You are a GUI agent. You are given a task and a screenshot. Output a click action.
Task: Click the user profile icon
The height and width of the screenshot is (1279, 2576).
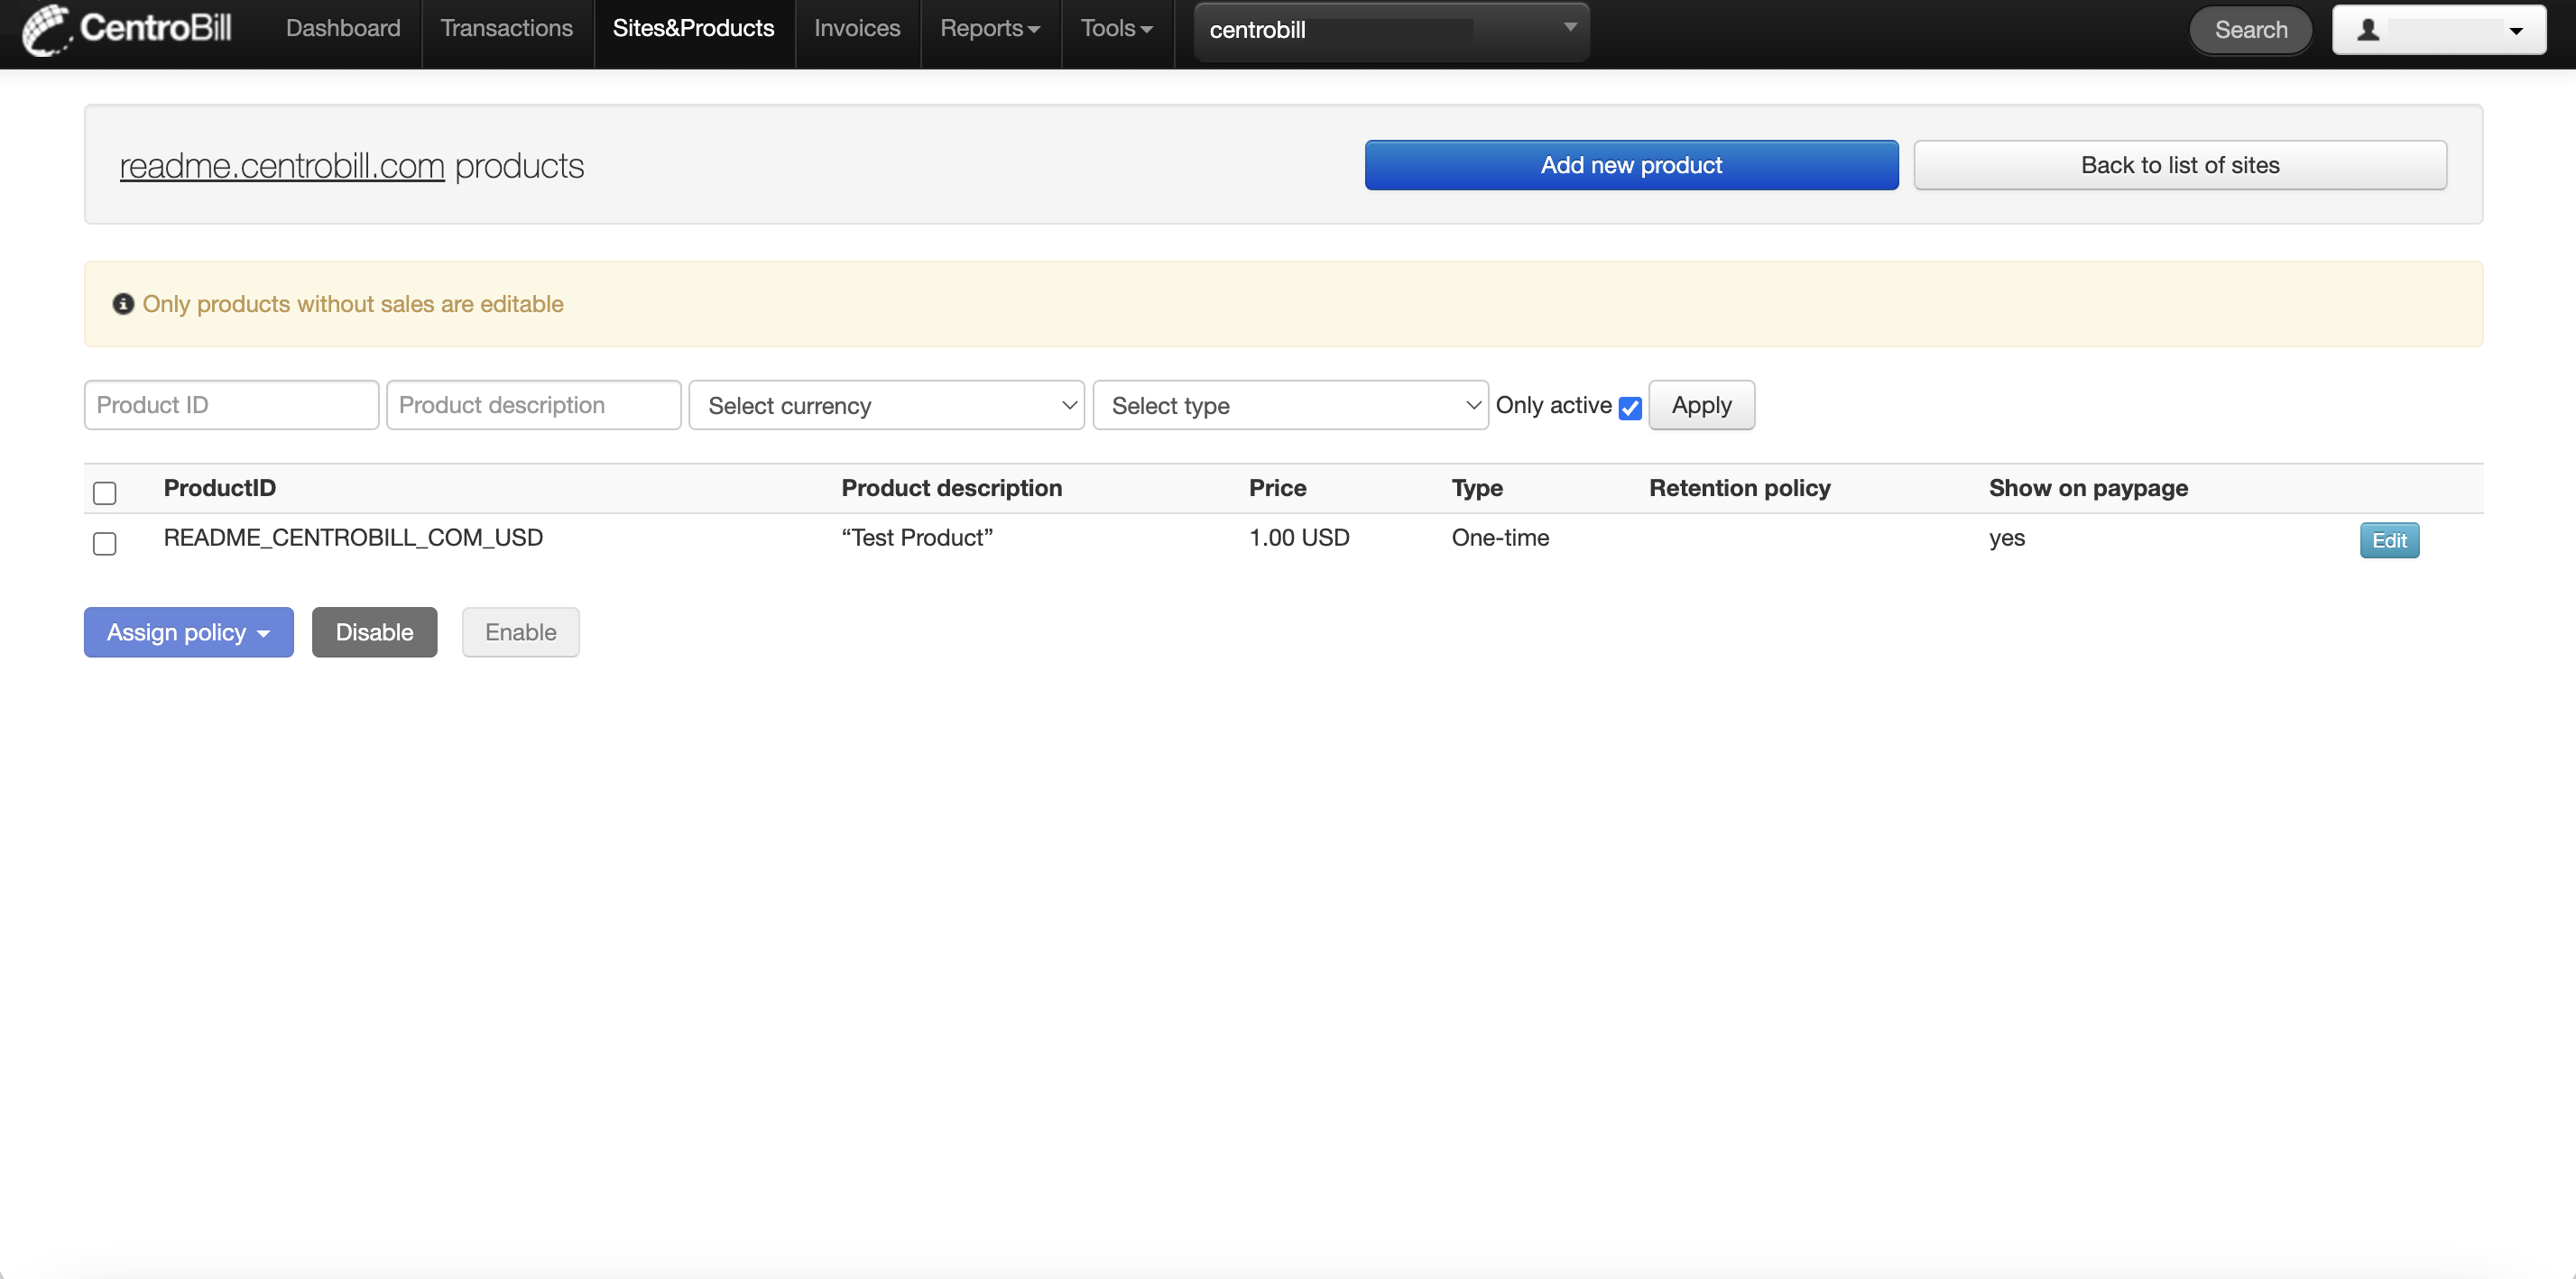[x=2367, y=30]
